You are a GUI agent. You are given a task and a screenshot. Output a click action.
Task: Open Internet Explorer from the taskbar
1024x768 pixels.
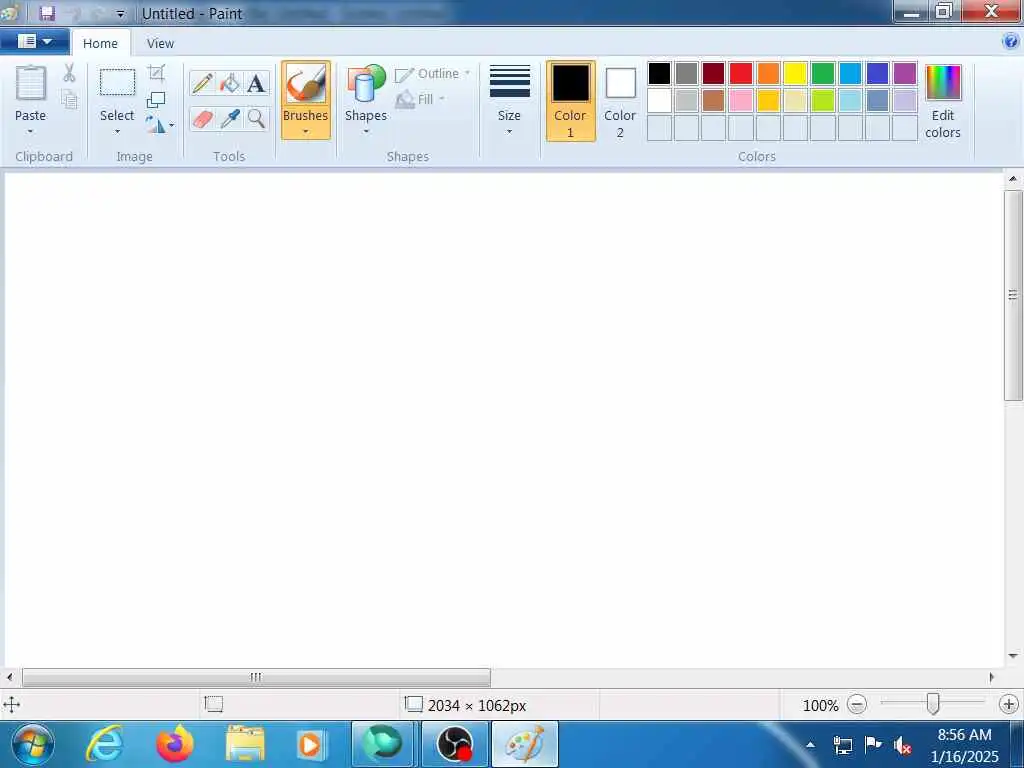pyautogui.click(x=104, y=744)
